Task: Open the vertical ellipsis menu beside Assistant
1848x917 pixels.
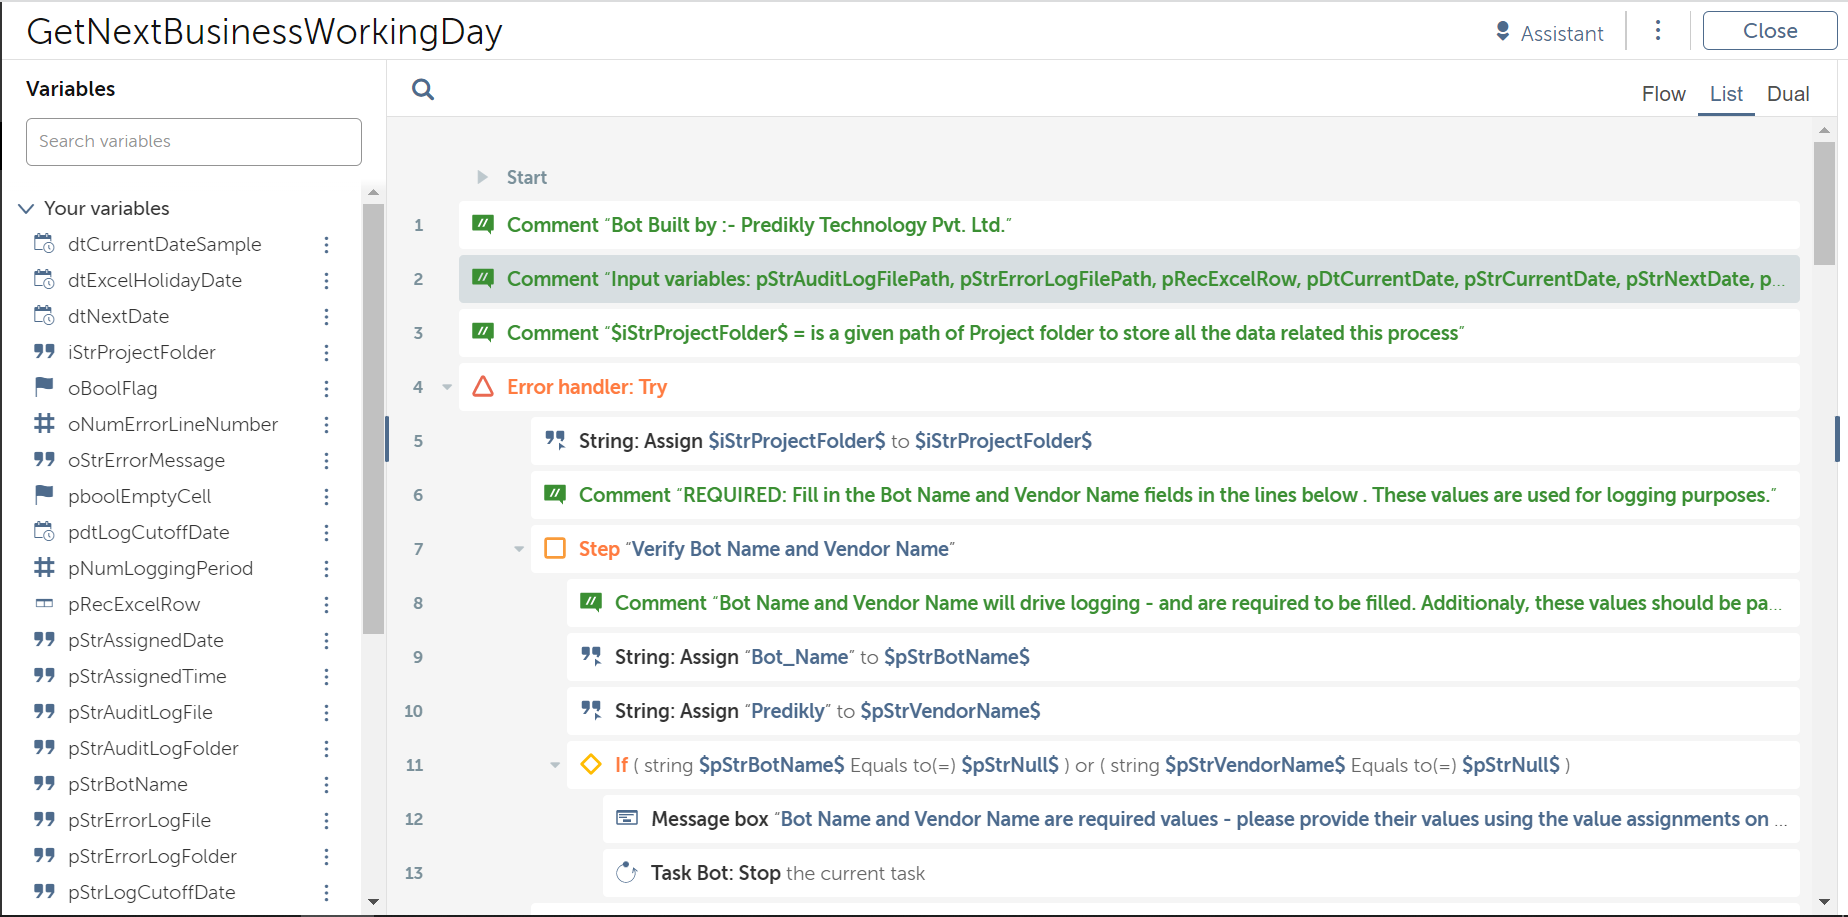Action: (x=1658, y=31)
